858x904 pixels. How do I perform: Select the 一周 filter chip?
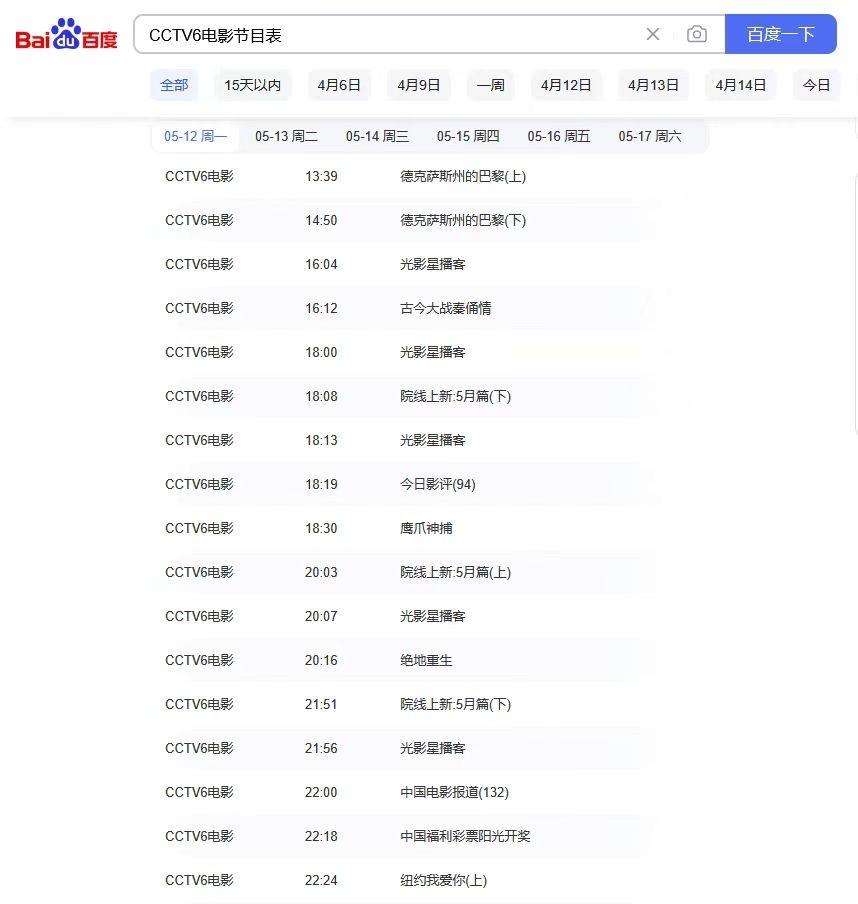pyautogui.click(x=491, y=85)
